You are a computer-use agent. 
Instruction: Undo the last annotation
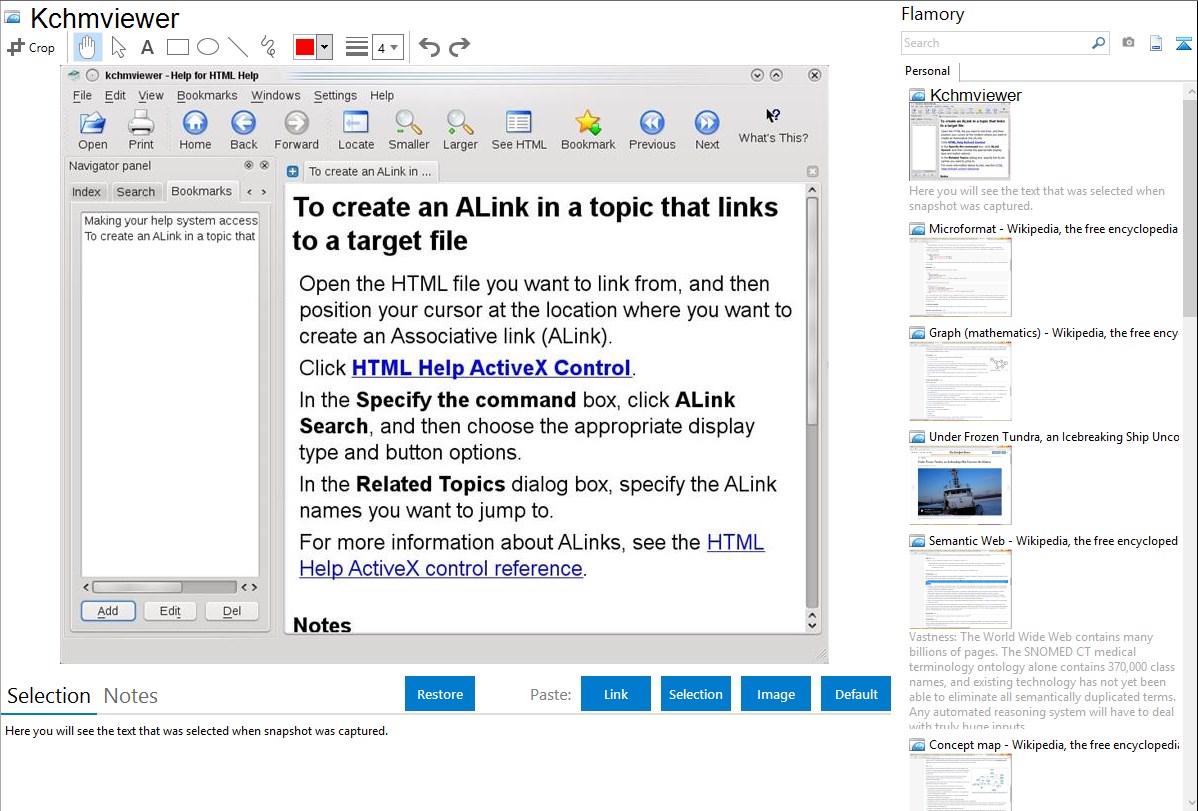[429, 47]
